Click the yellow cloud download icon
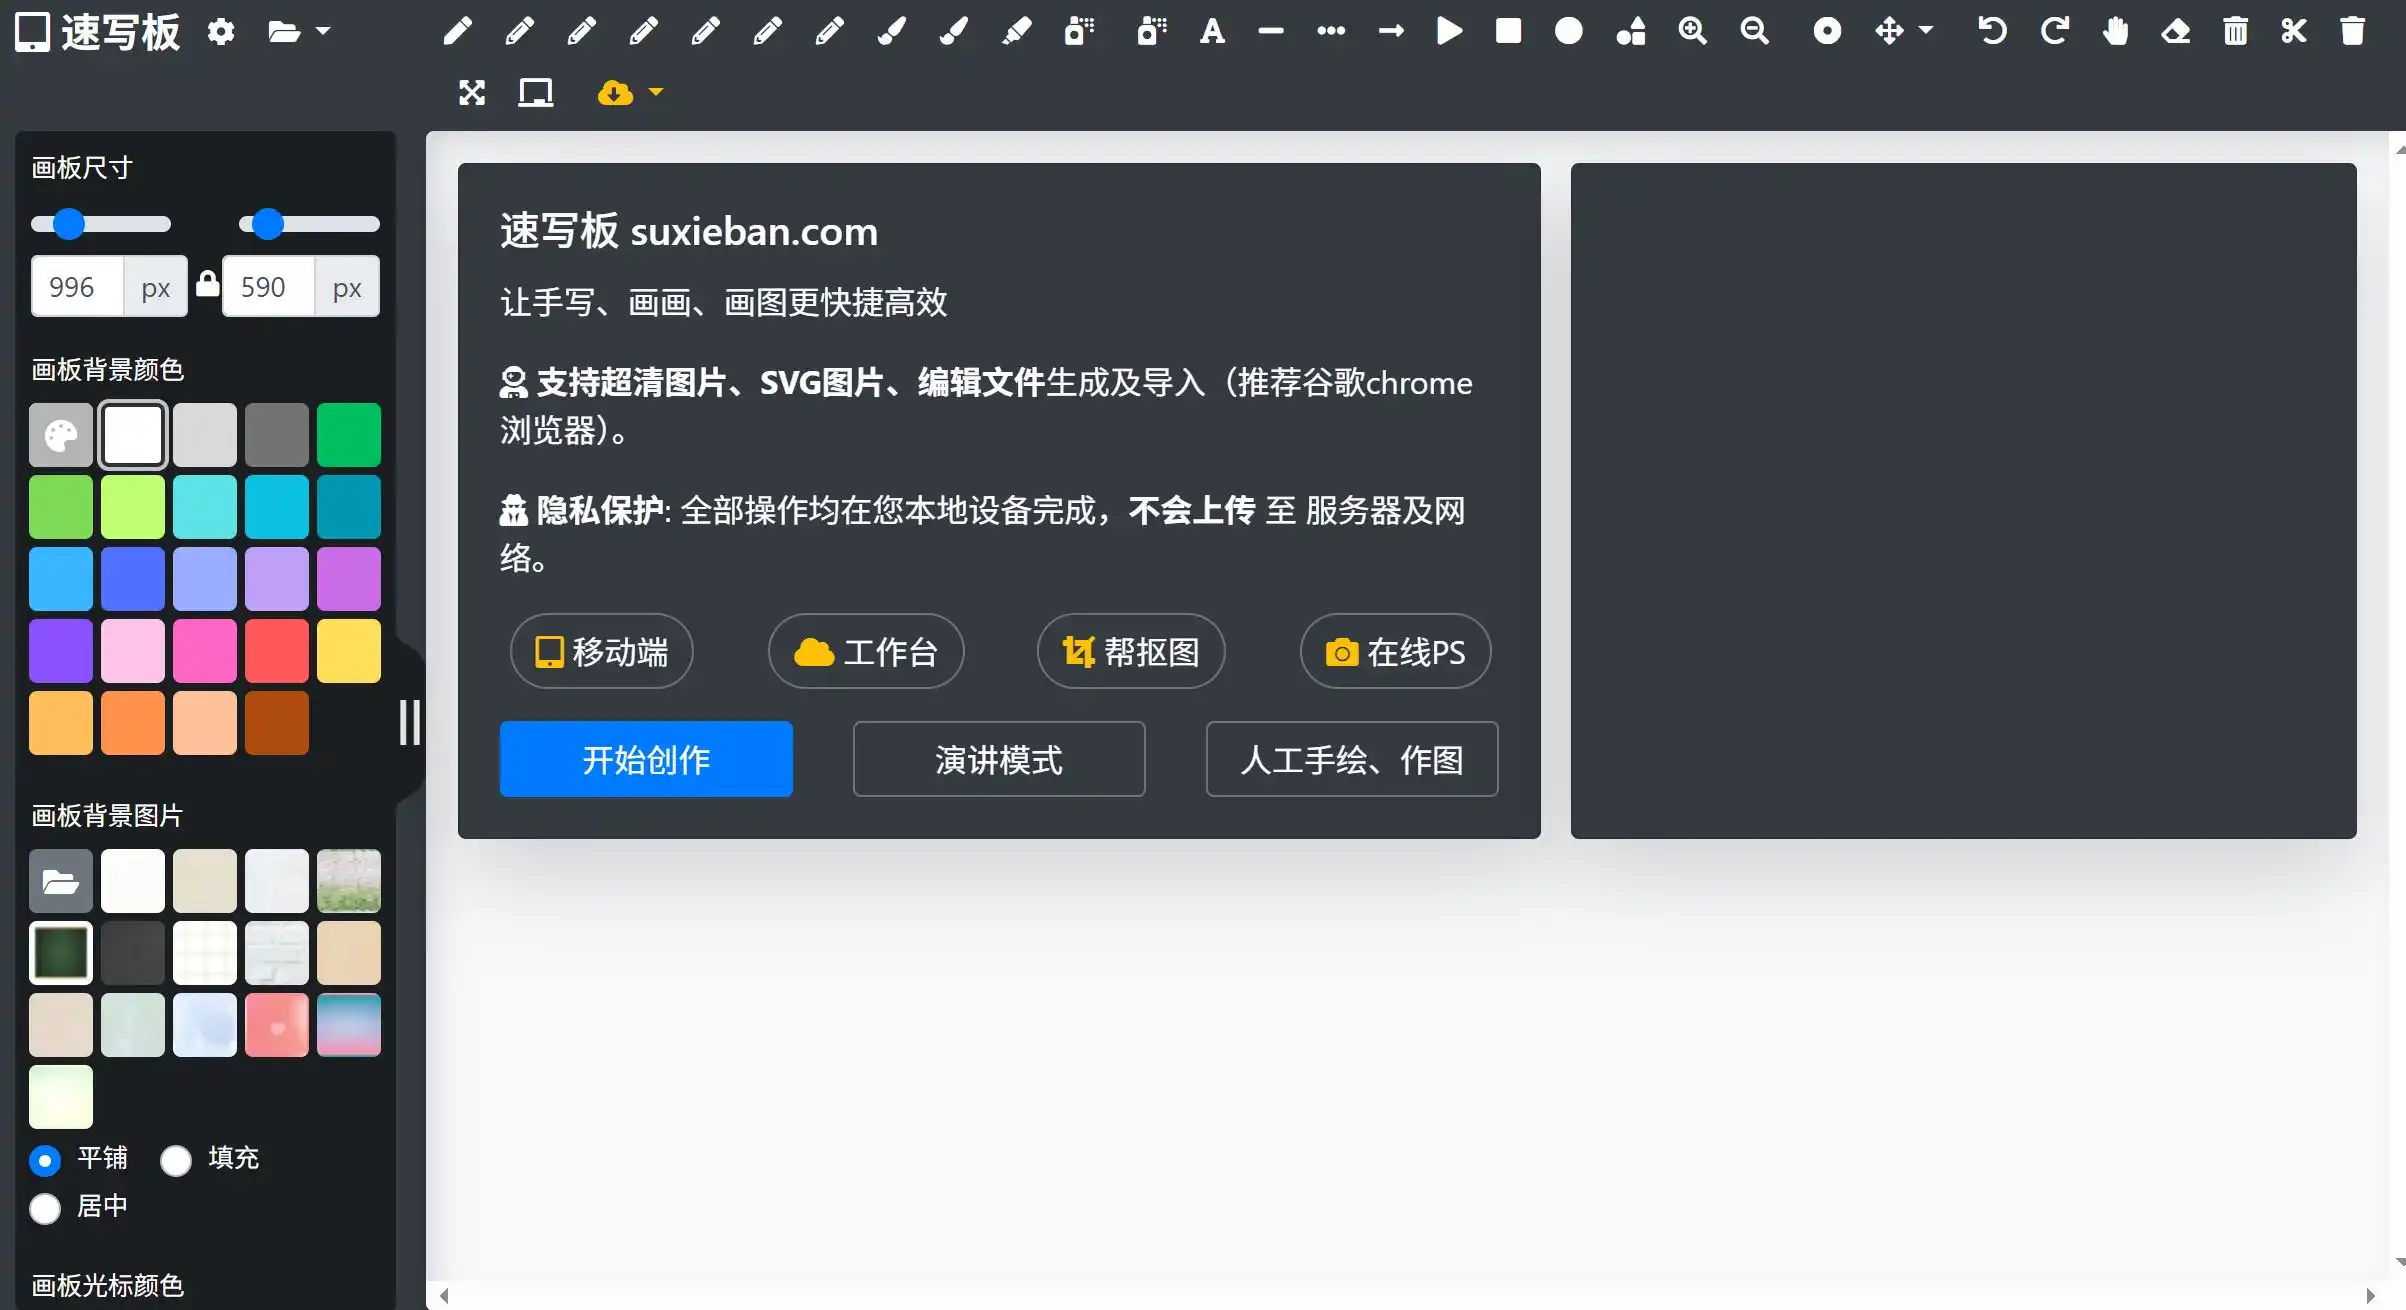 click(614, 93)
